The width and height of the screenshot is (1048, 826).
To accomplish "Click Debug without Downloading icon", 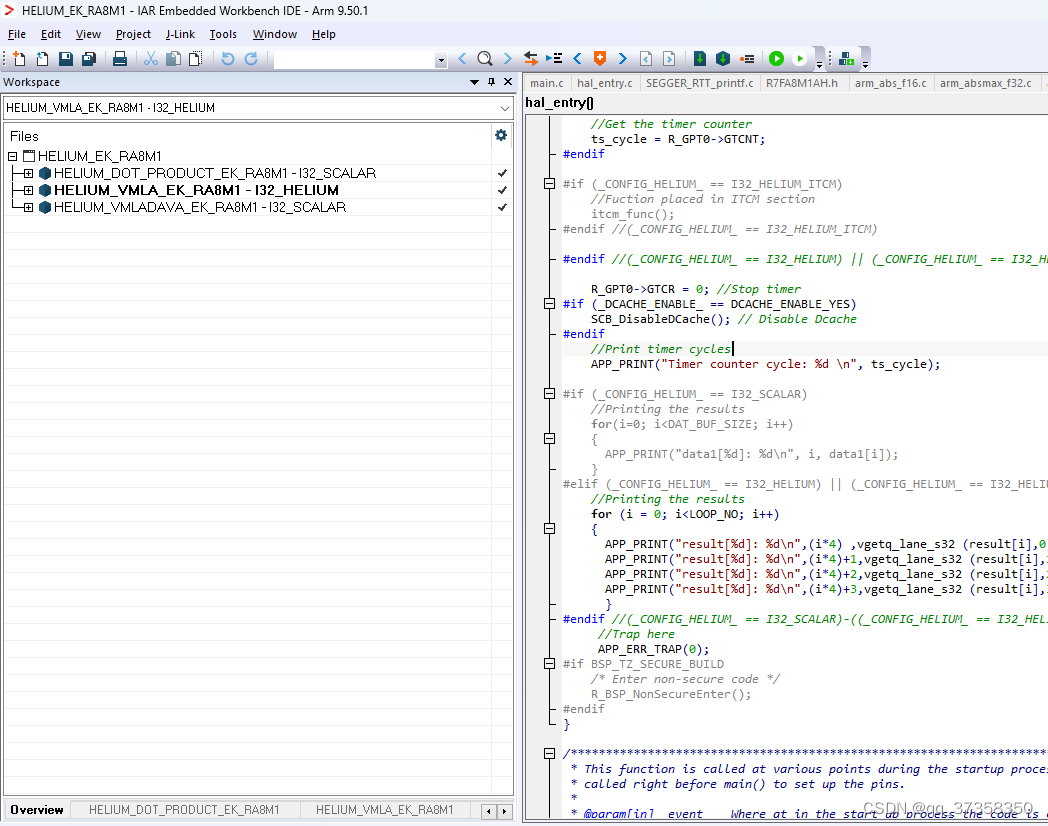I will (799, 59).
